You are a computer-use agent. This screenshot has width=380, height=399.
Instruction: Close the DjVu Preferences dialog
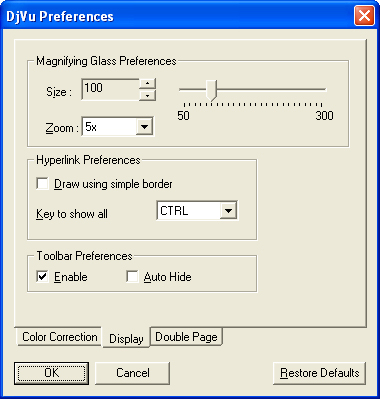click(x=364, y=15)
